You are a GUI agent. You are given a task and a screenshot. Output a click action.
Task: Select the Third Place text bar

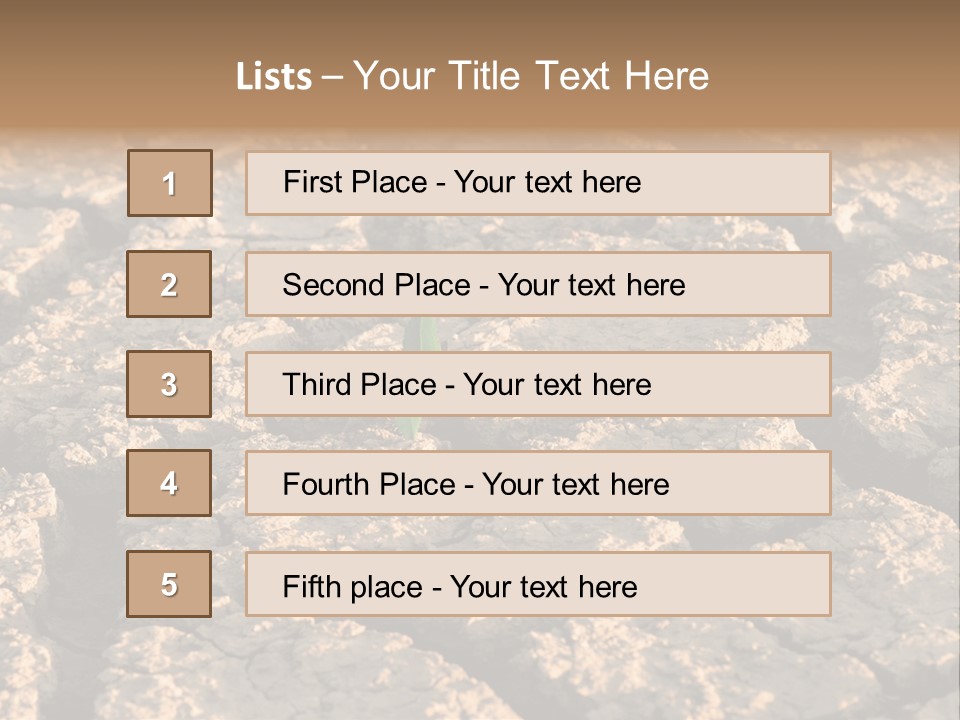(x=538, y=384)
